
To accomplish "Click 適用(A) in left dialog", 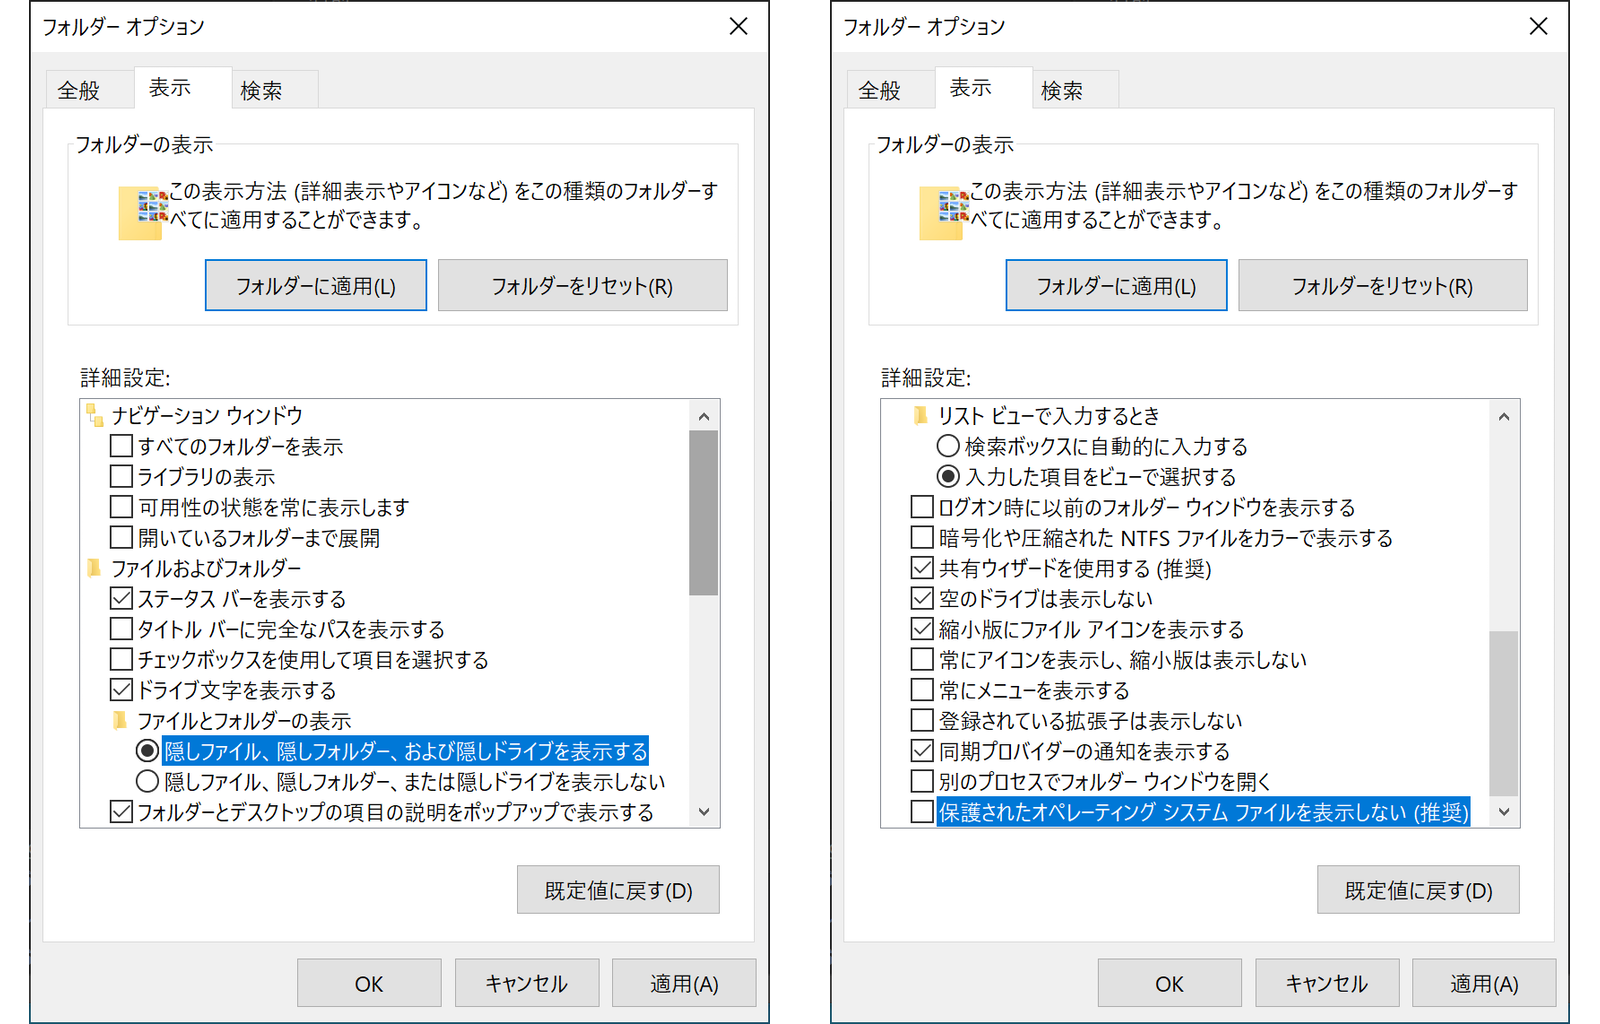I will 684,983.
